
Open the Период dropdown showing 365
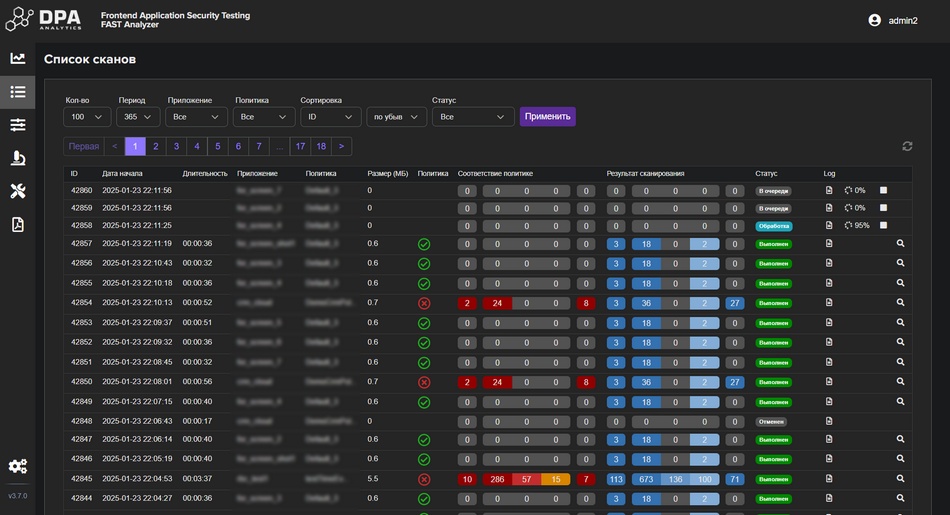point(139,117)
